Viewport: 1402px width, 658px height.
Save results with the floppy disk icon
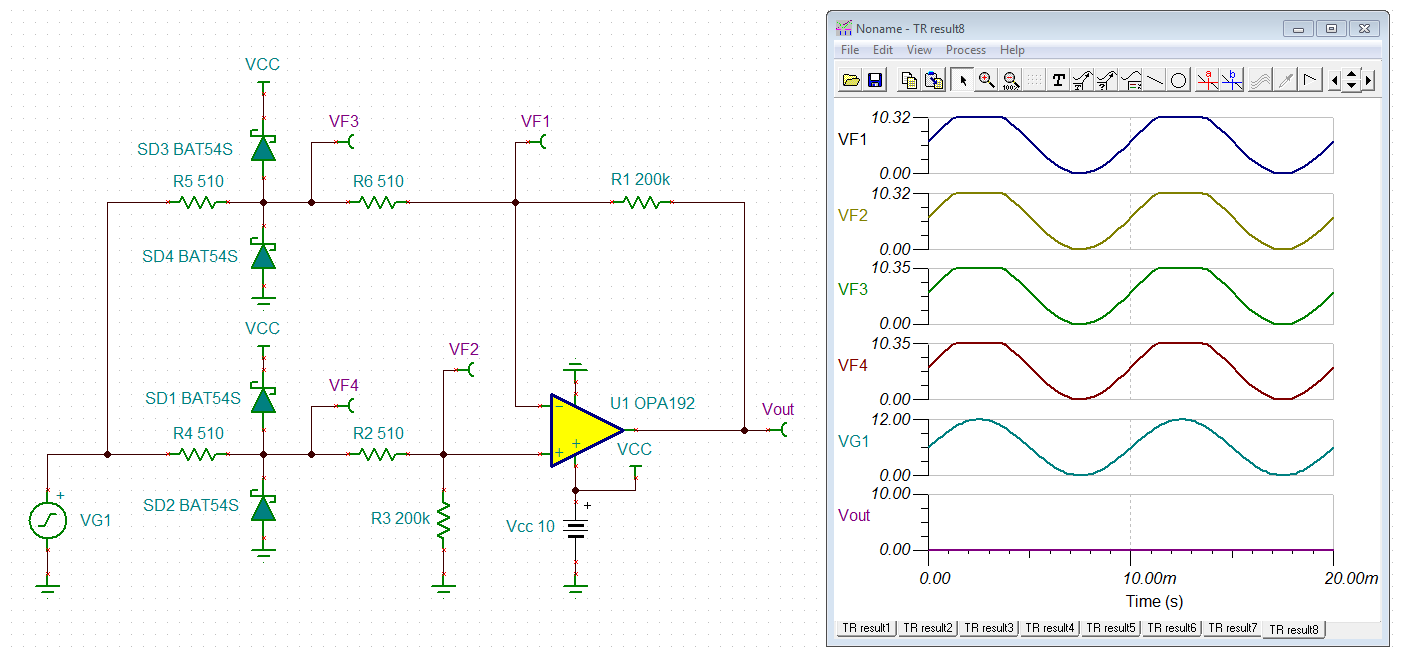(873, 80)
